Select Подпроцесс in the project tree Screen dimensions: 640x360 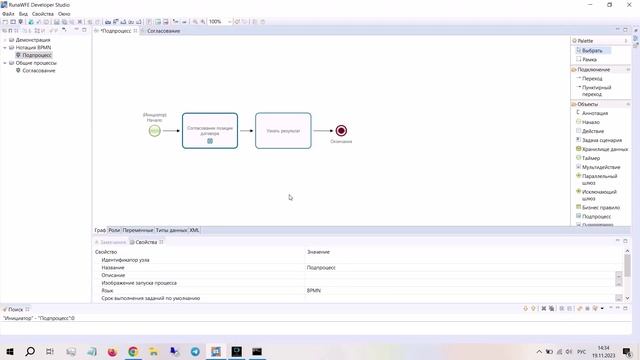(x=36, y=55)
